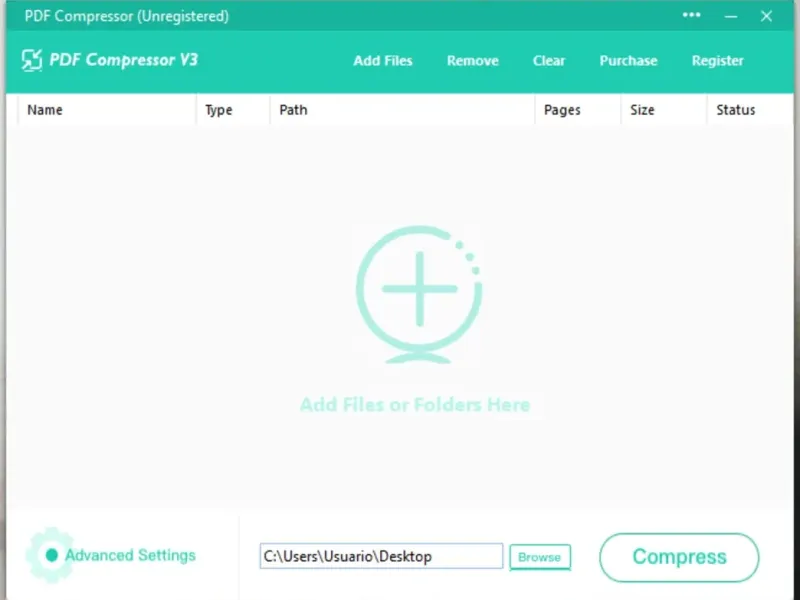Open the Register option

click(x=717, y=61)
